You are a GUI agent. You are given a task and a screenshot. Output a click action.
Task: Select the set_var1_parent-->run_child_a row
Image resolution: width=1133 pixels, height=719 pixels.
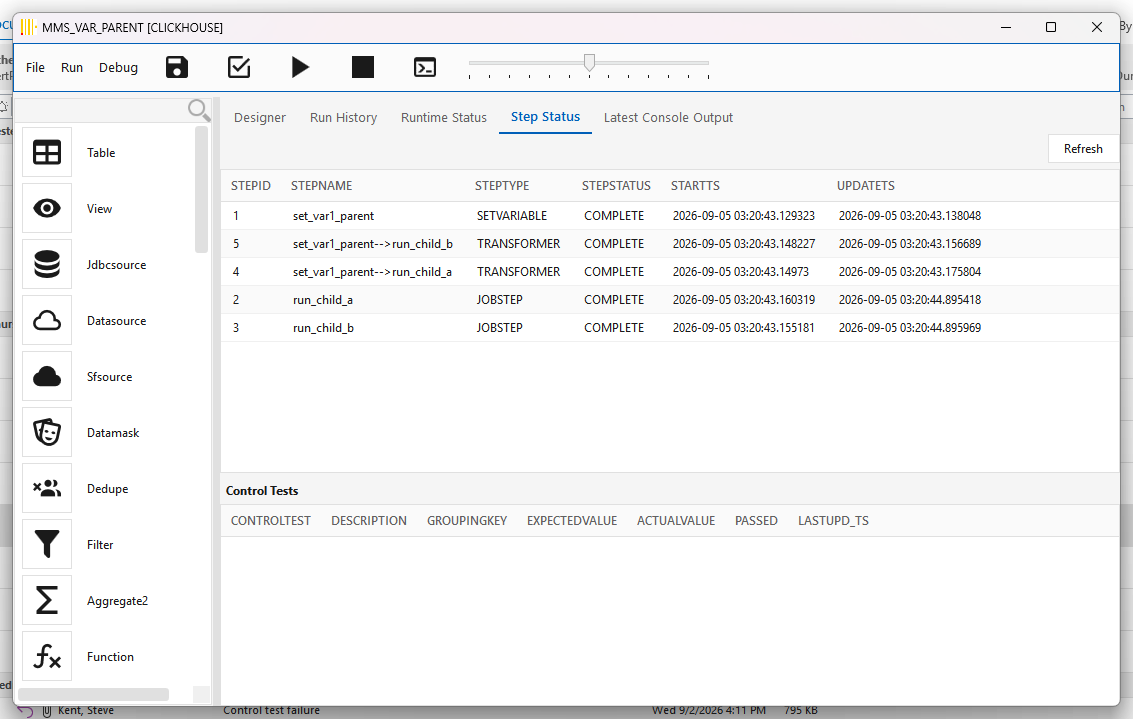tap(670, 272)
